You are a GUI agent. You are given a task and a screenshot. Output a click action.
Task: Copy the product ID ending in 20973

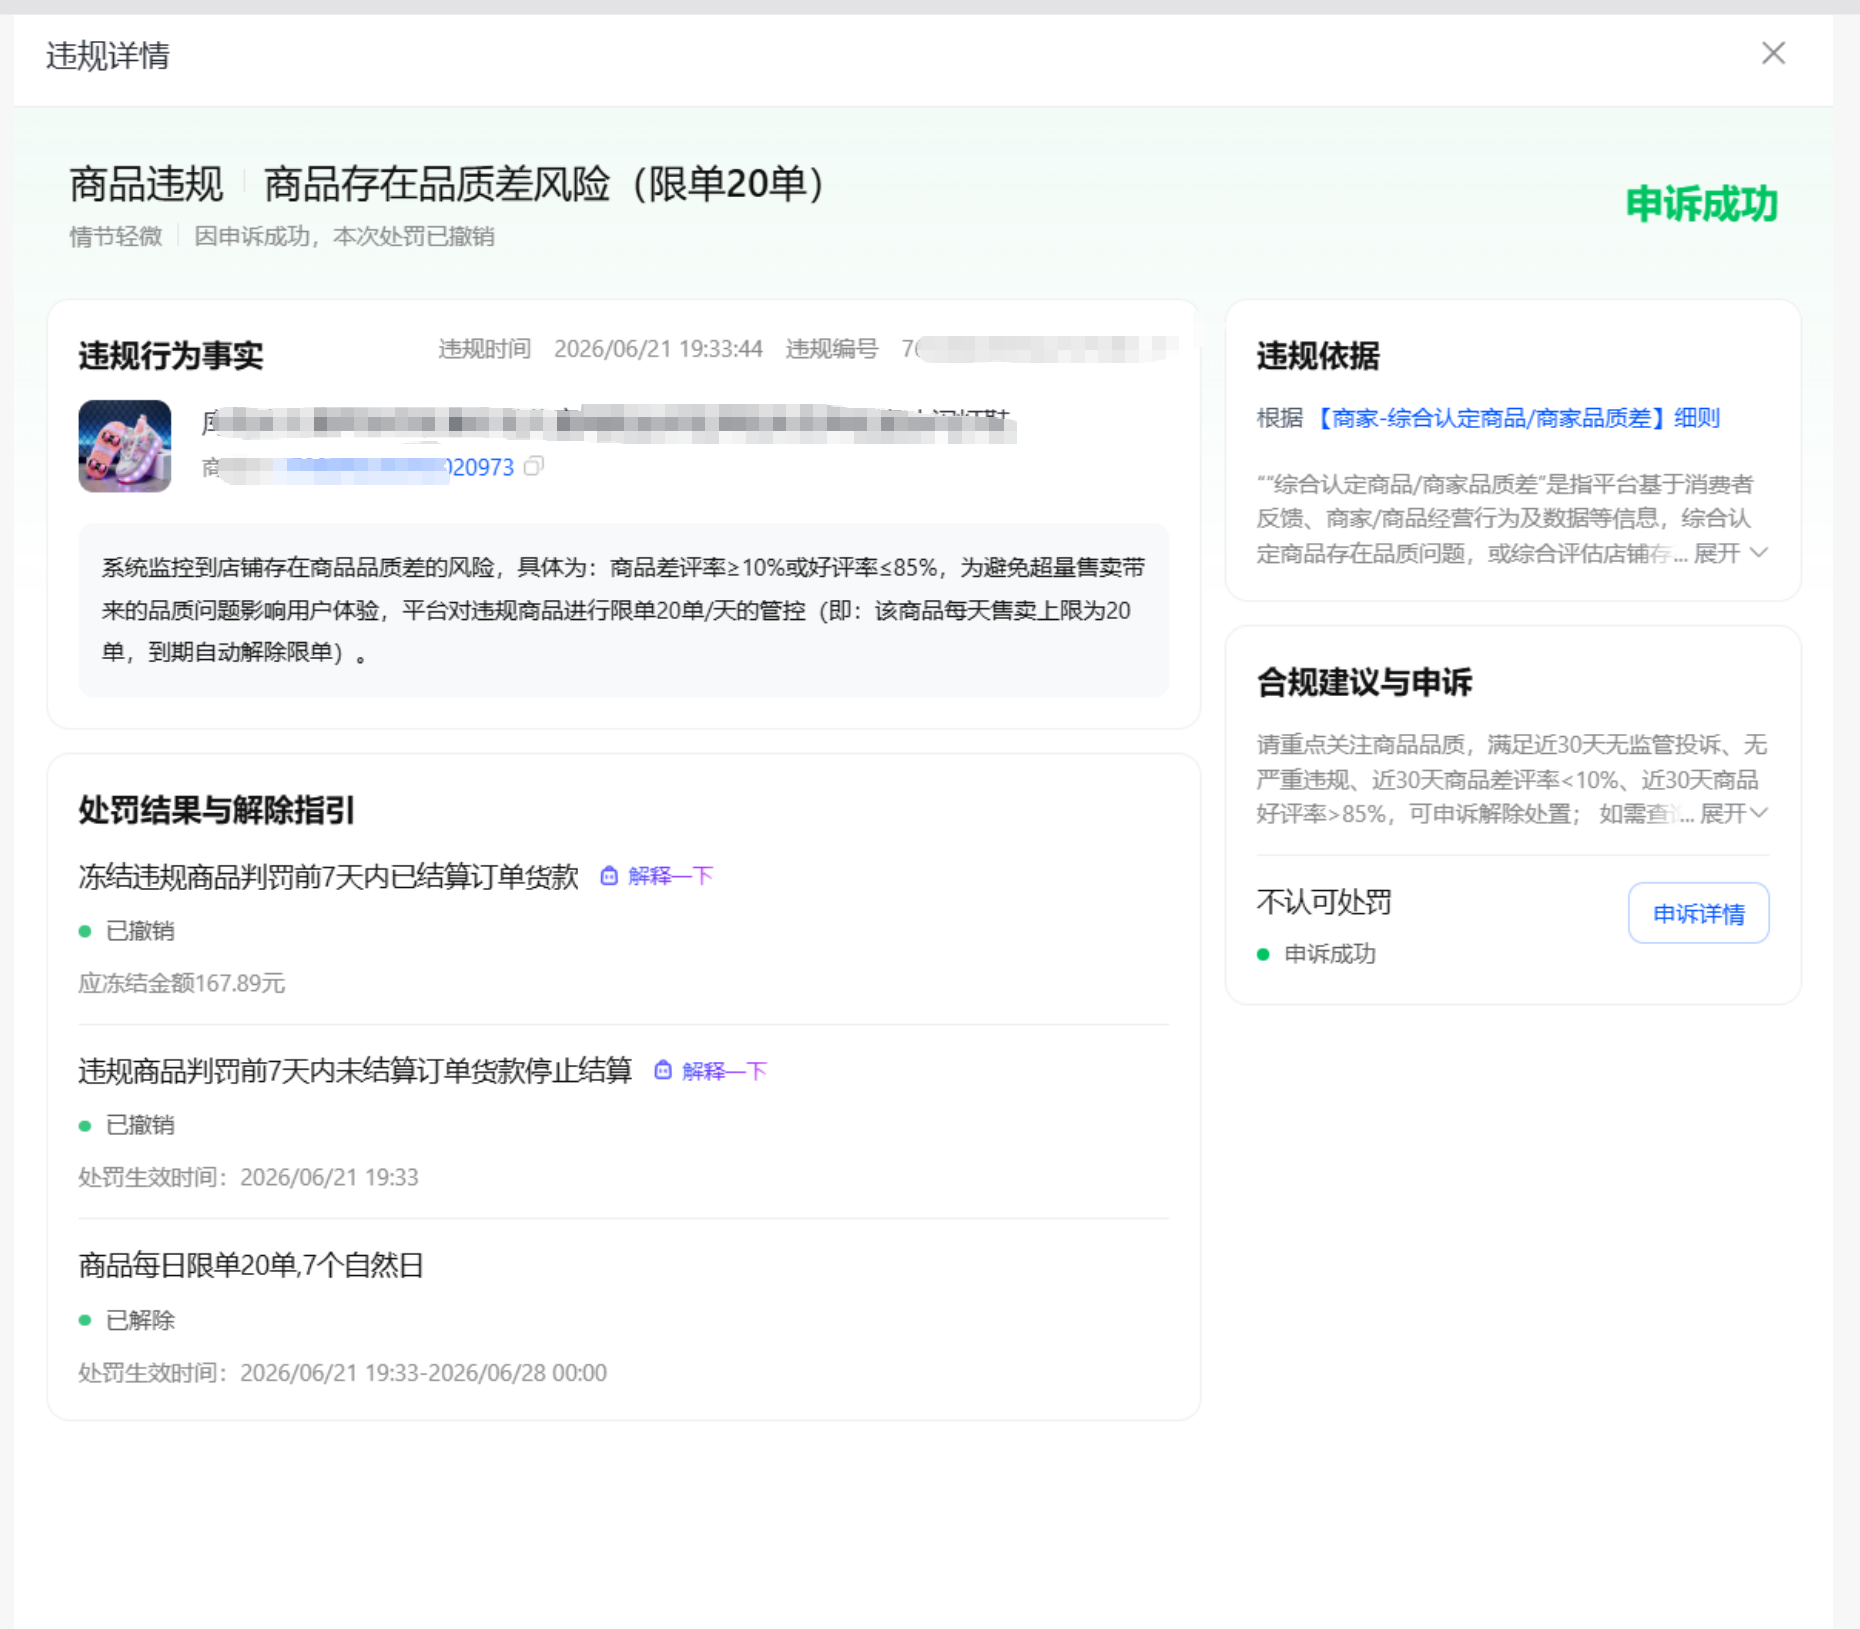click(534, 466)
